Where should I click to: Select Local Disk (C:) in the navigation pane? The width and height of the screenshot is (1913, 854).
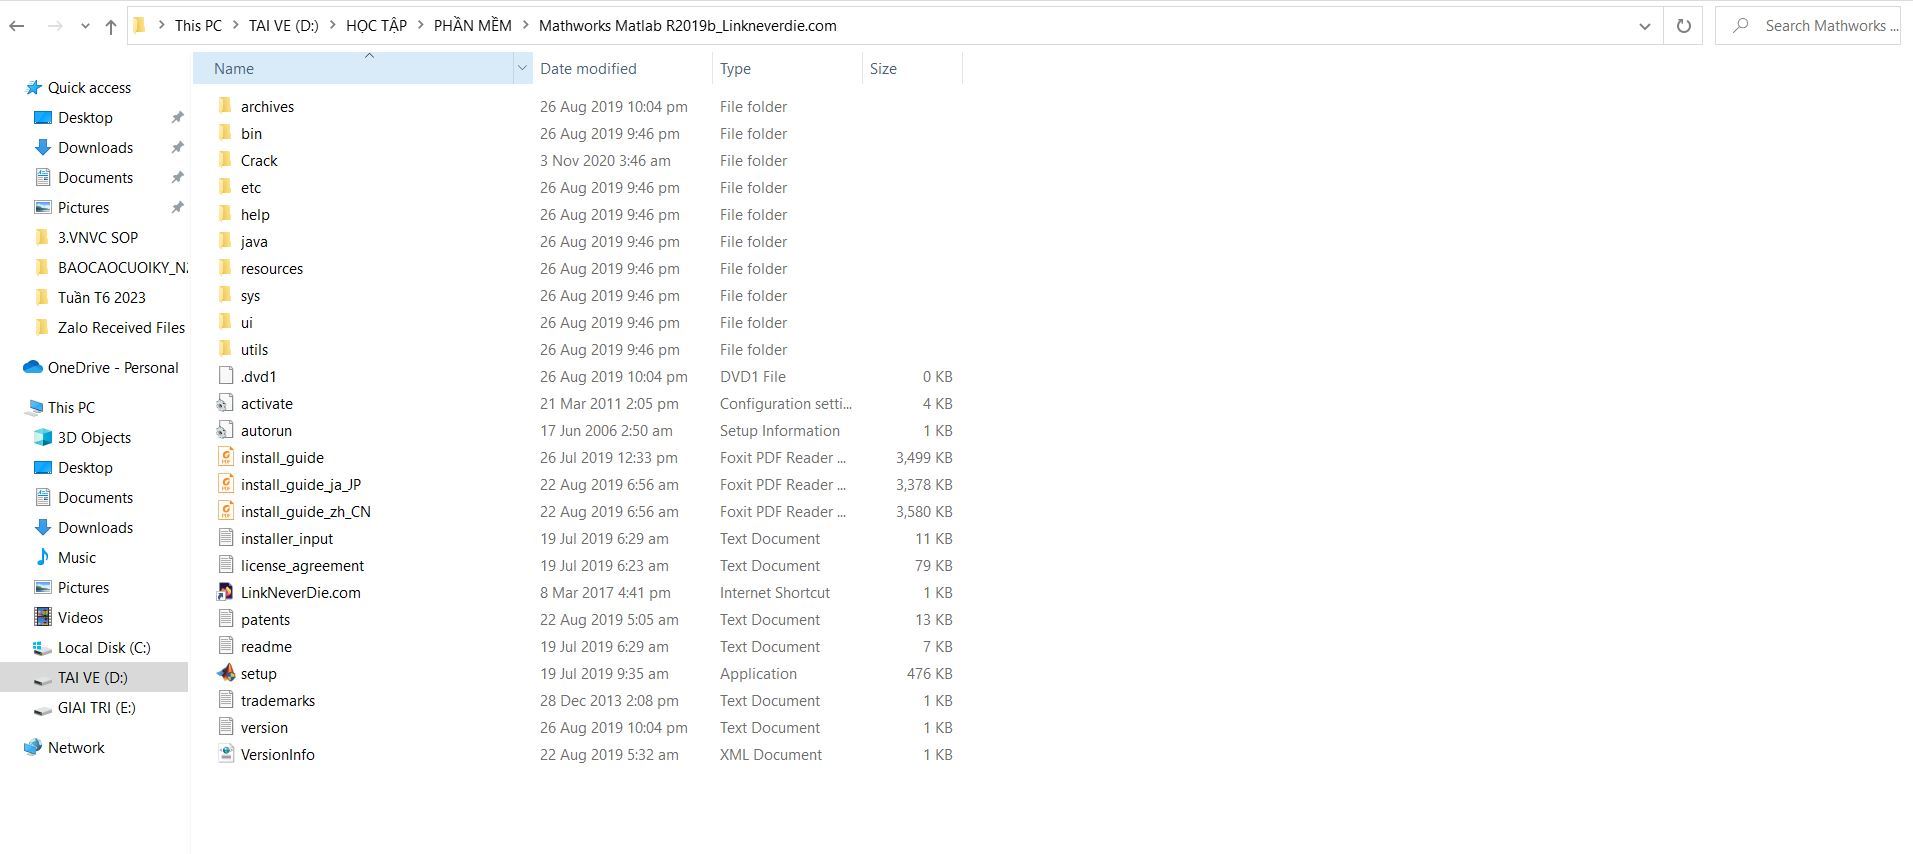(104, 647)
